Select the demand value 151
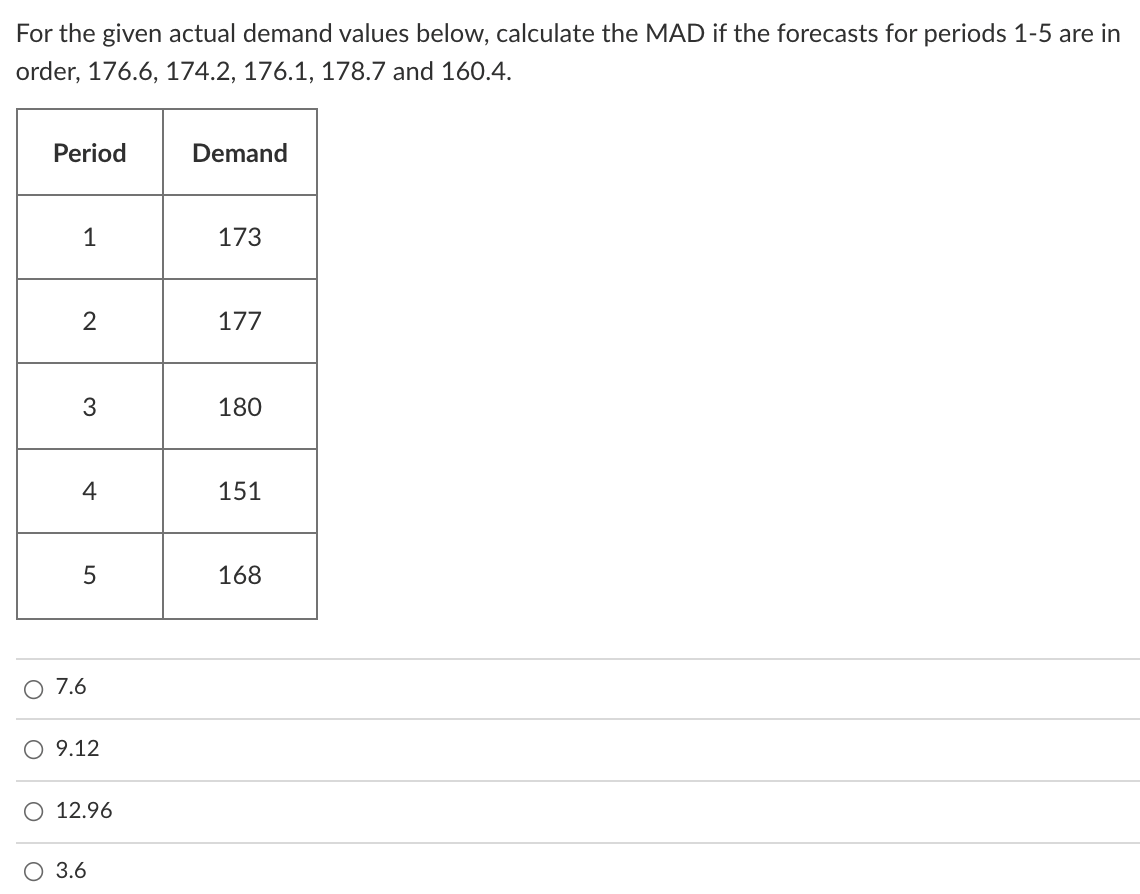This screenshot has width=1140, height=894. tap(240, 491)
